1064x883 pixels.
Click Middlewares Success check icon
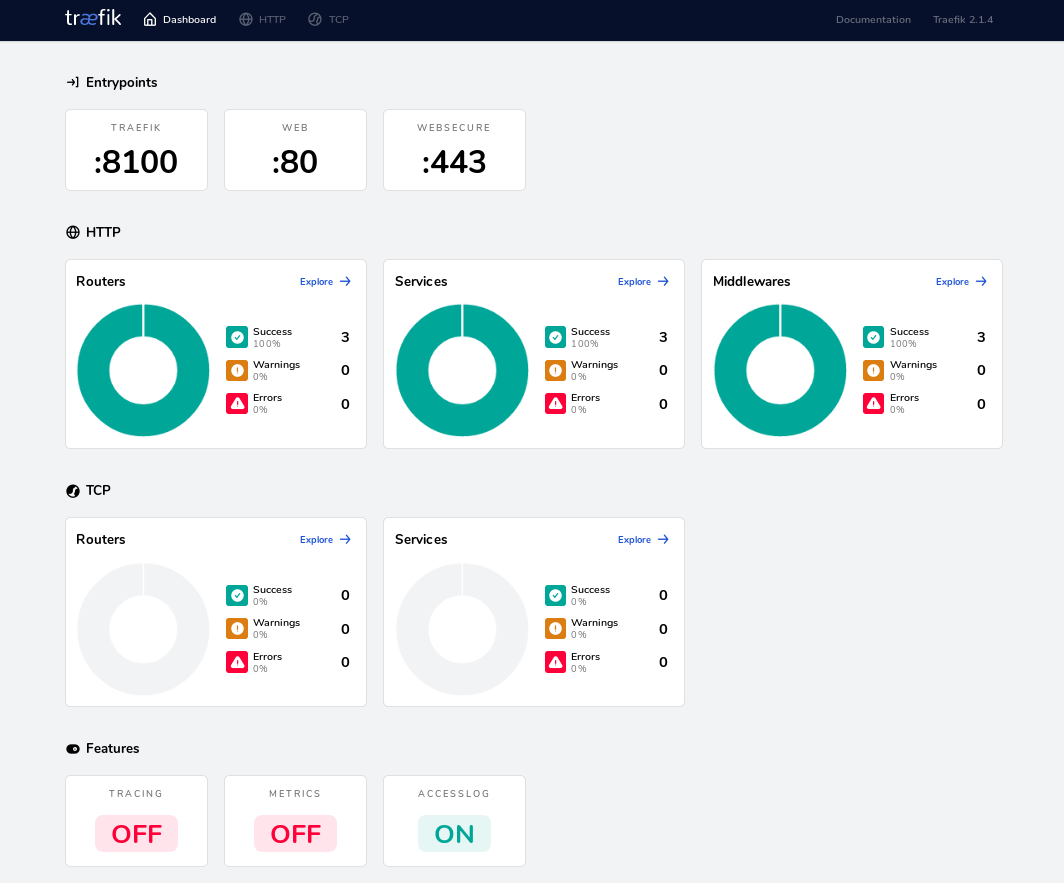point(873,337)
